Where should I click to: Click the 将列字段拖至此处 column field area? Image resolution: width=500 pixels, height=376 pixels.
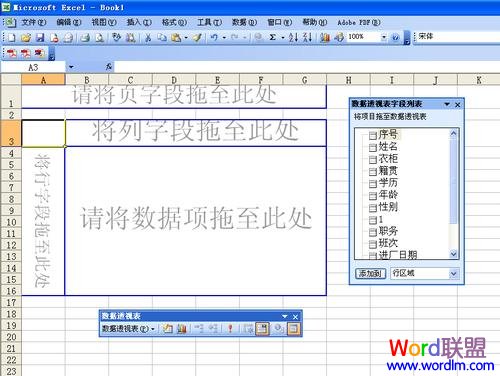click(x=196, y=133)
